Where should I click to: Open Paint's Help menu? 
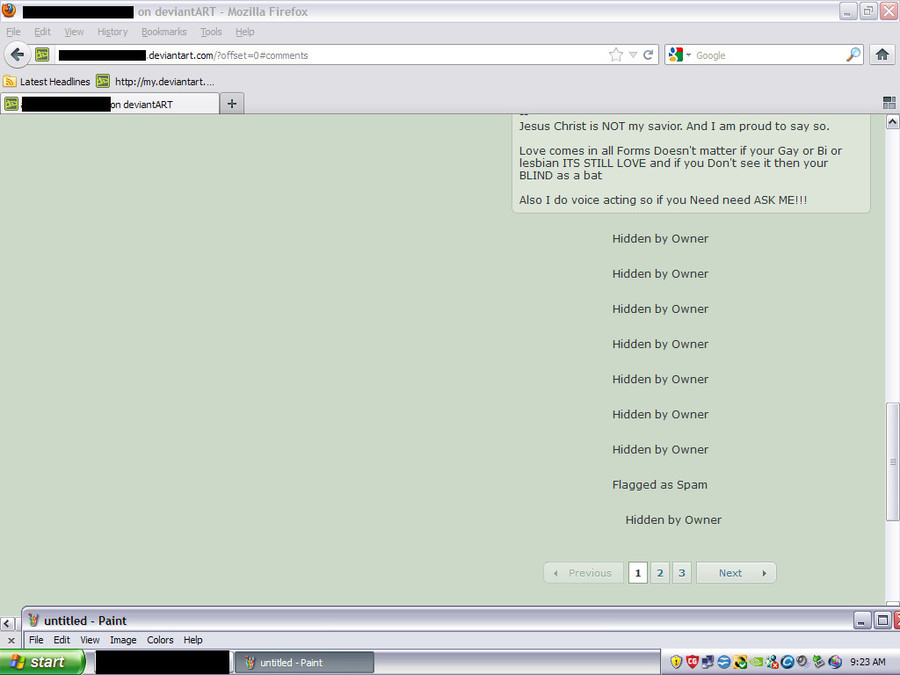click(193, 640)
